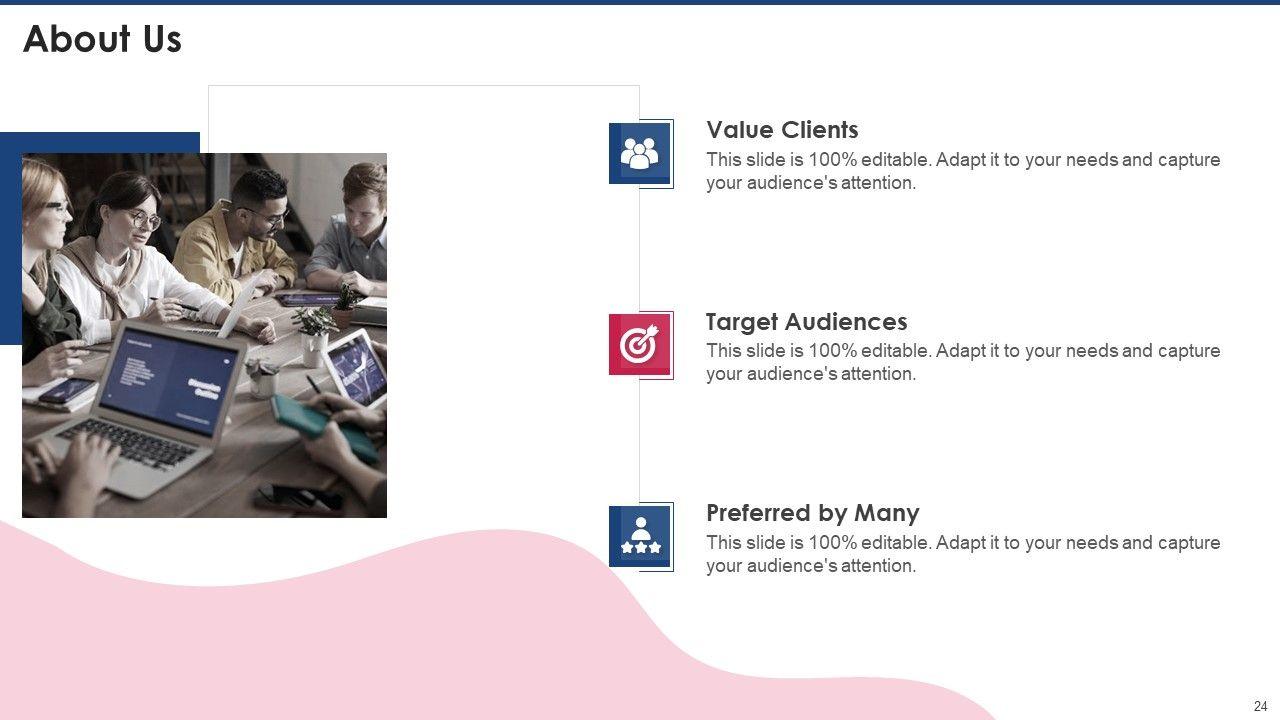
Task: Click the thin blue bar atop the slide
Action: coord(640,2)
